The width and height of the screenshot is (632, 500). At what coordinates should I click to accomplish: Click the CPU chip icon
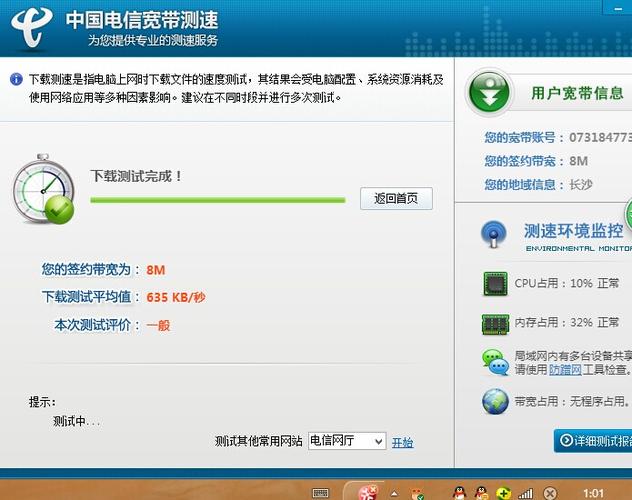click(495, 284)
